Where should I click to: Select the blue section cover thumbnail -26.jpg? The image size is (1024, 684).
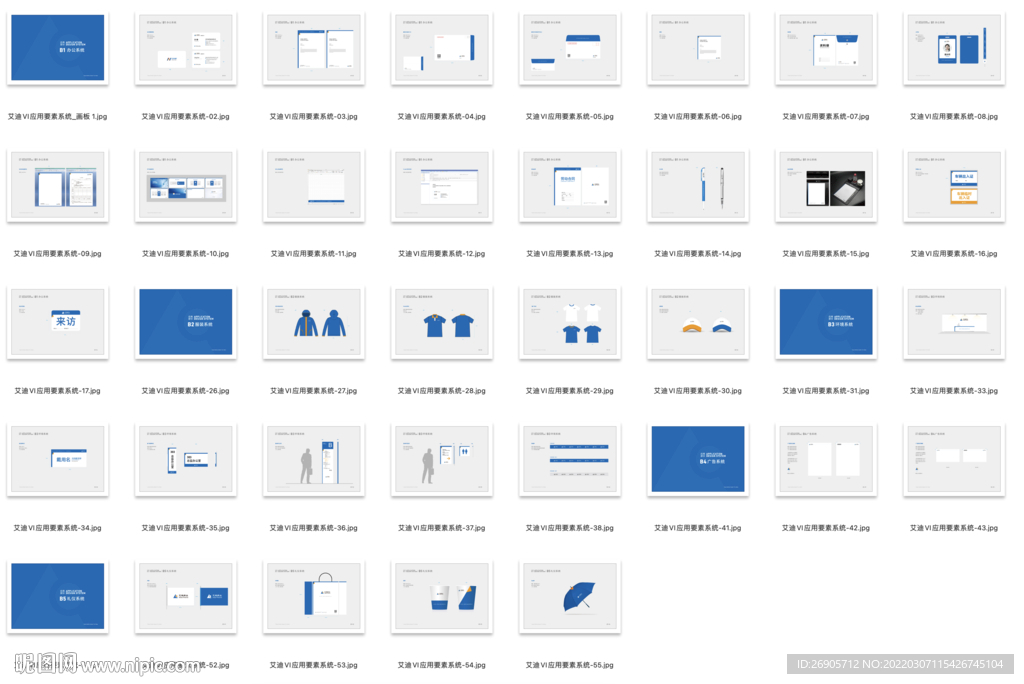click(185, 322)
